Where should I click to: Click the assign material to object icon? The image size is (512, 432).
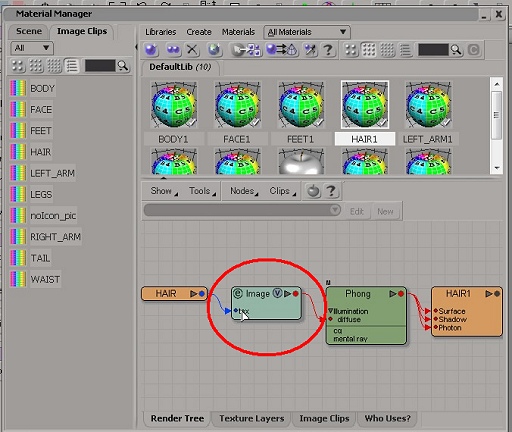tap(282, 50)
